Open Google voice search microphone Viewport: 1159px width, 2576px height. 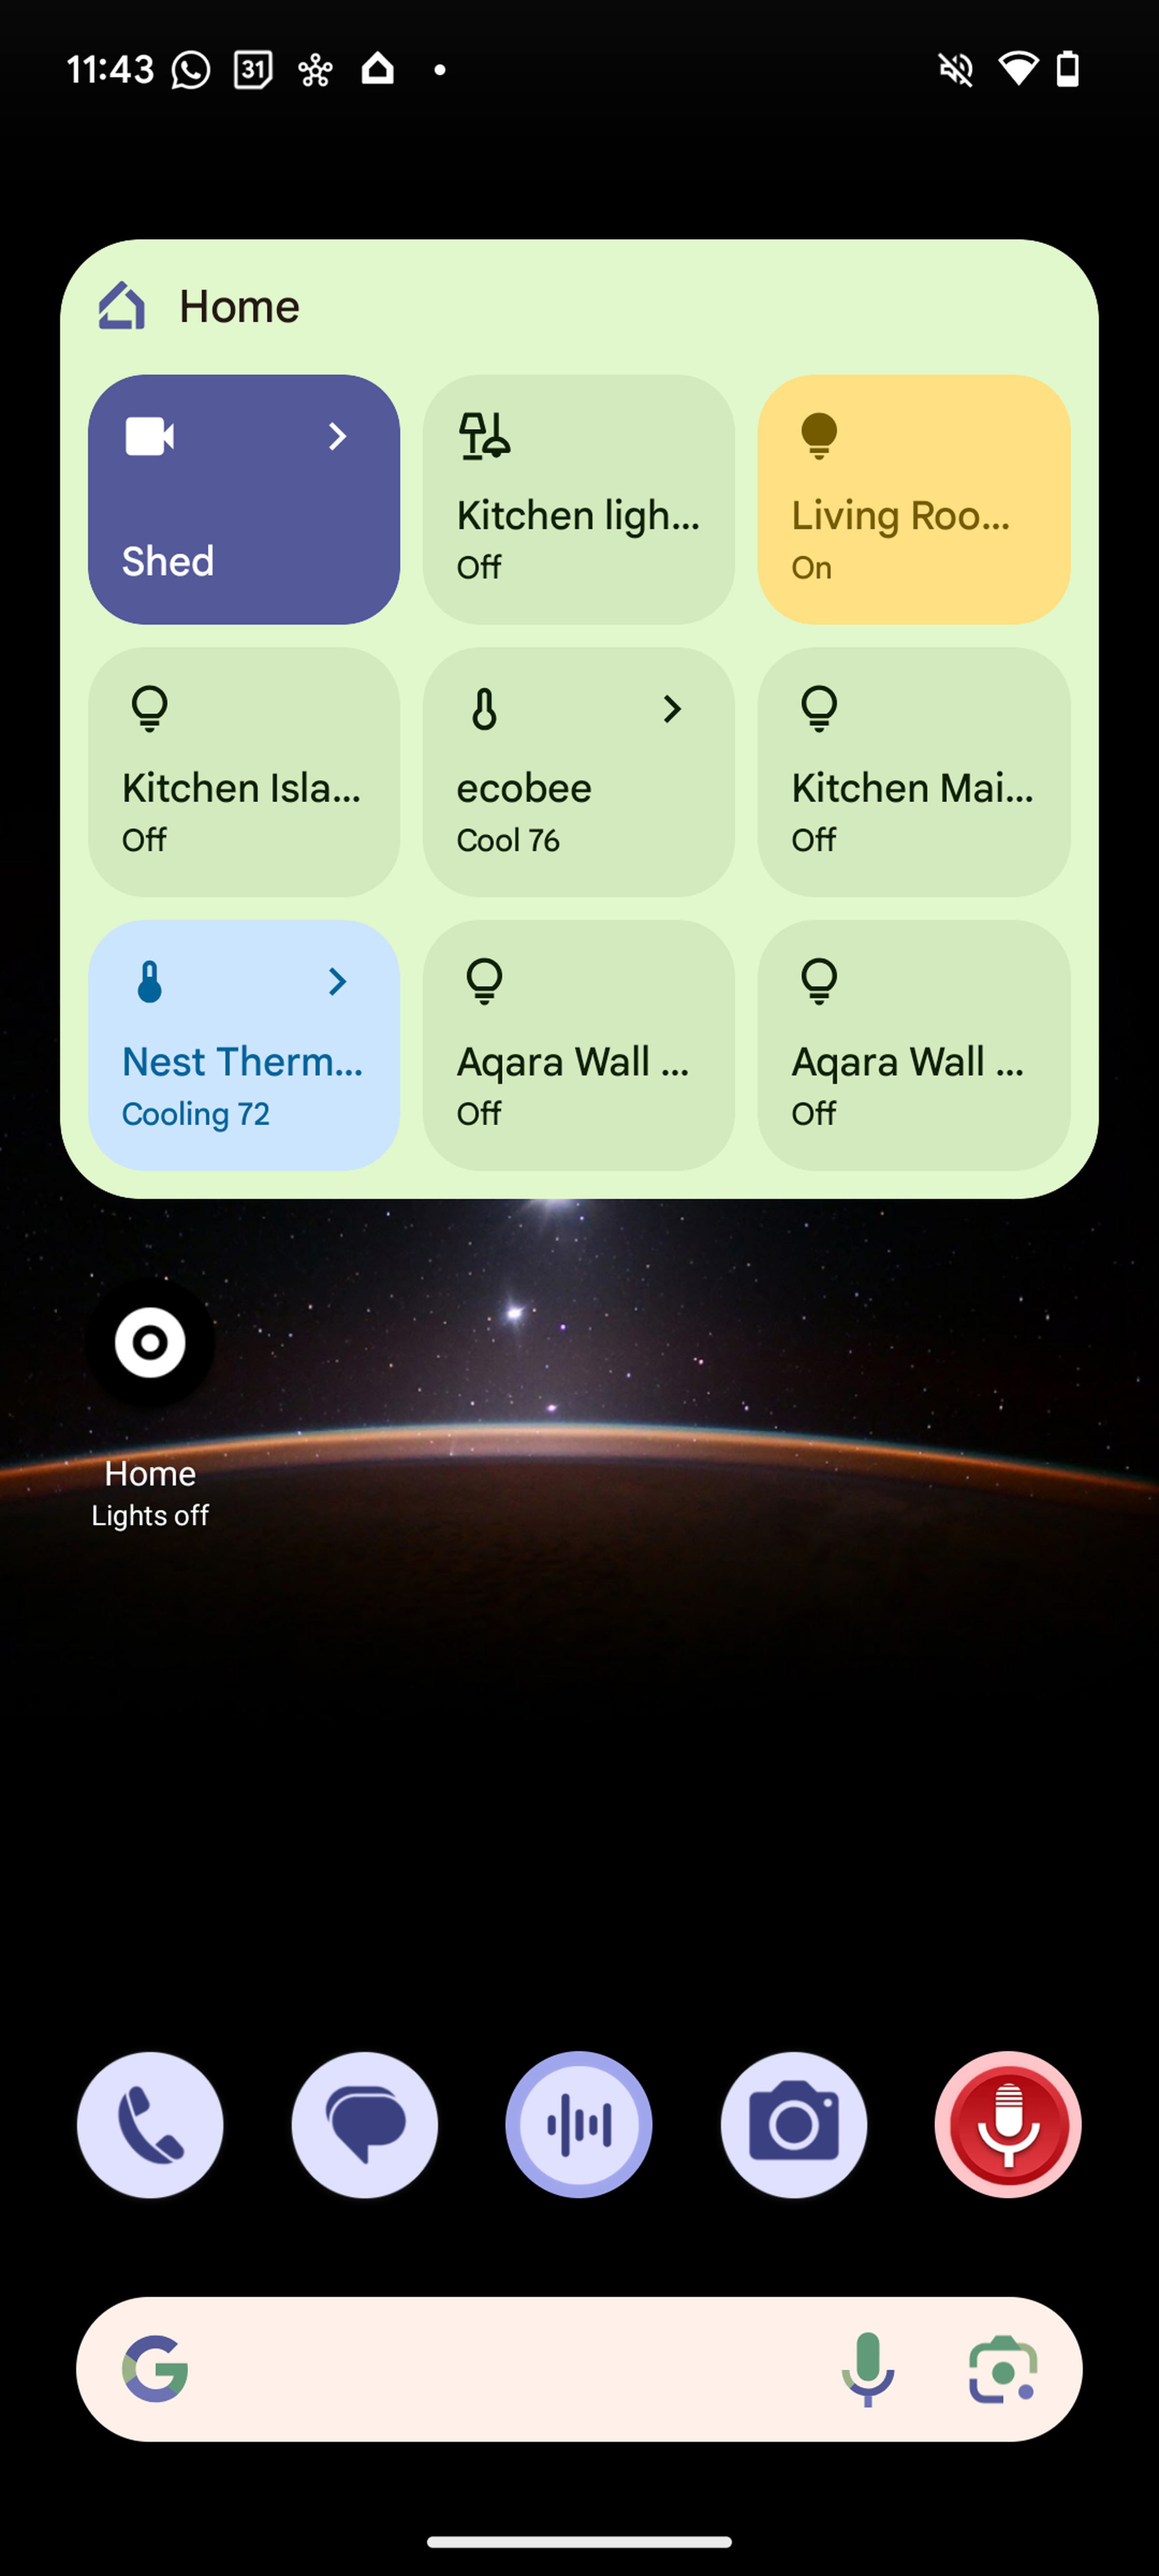pos(870,2367)
